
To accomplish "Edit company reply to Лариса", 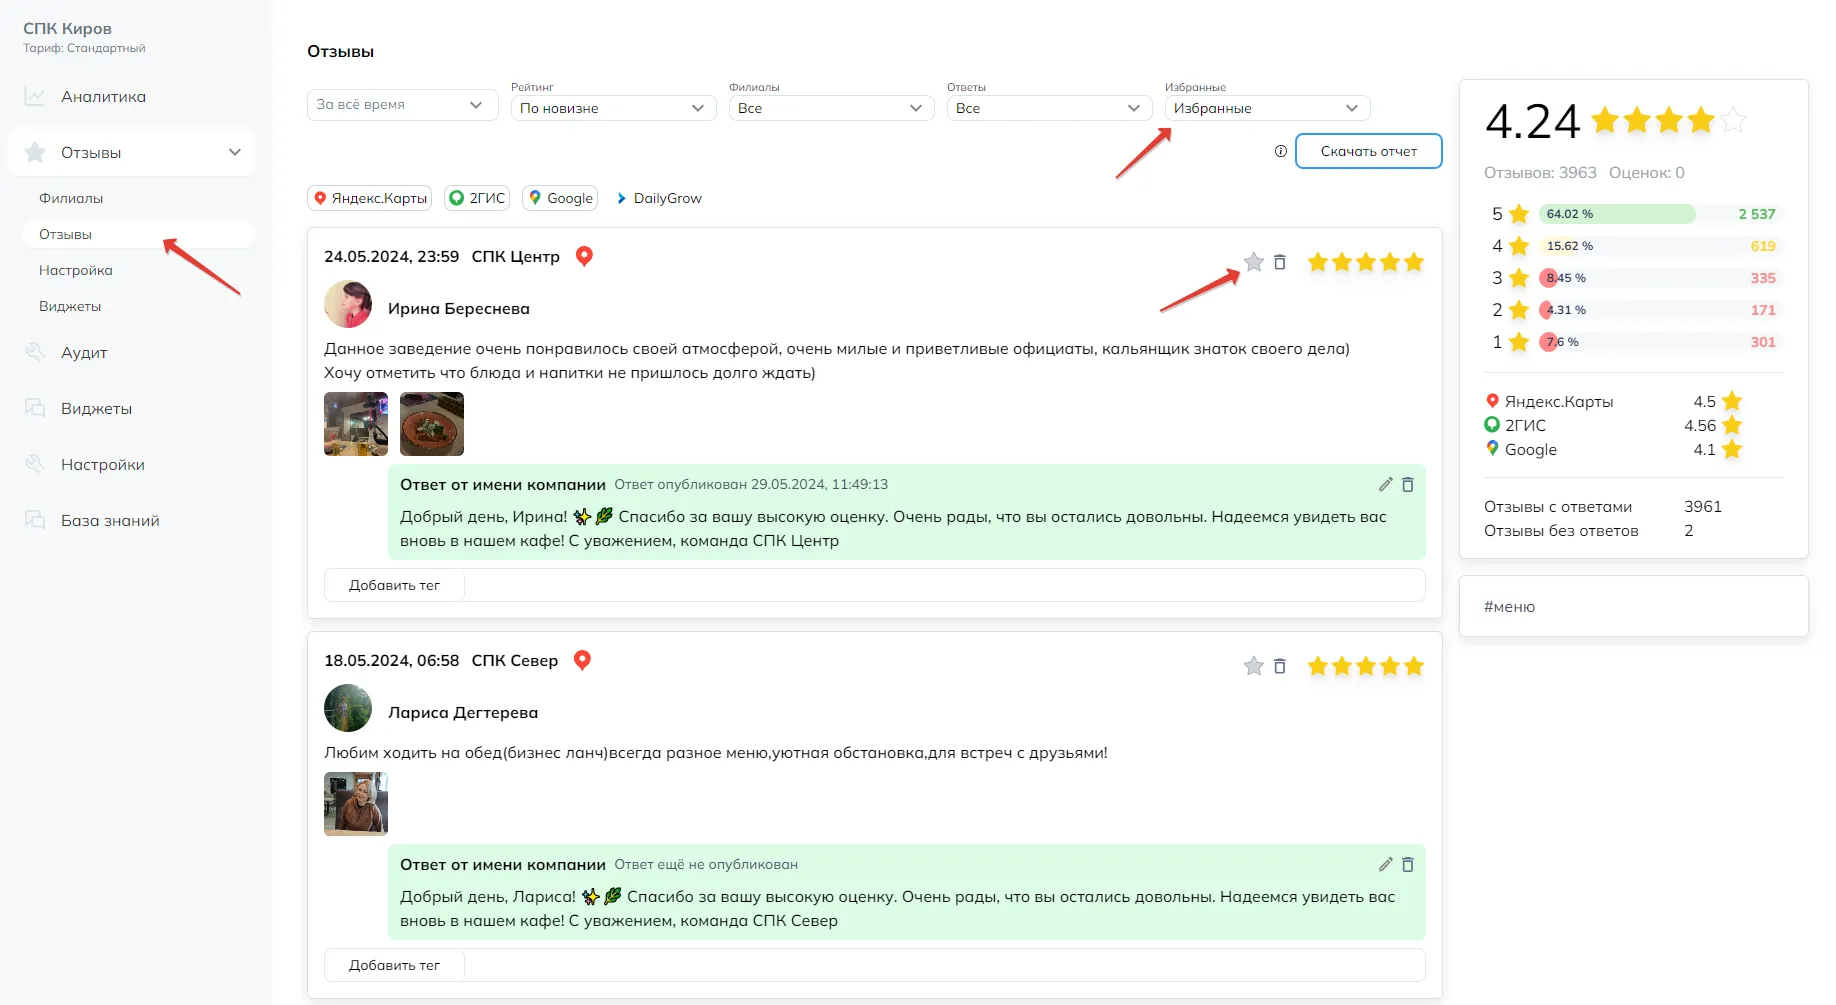I will pos(1386,864).
